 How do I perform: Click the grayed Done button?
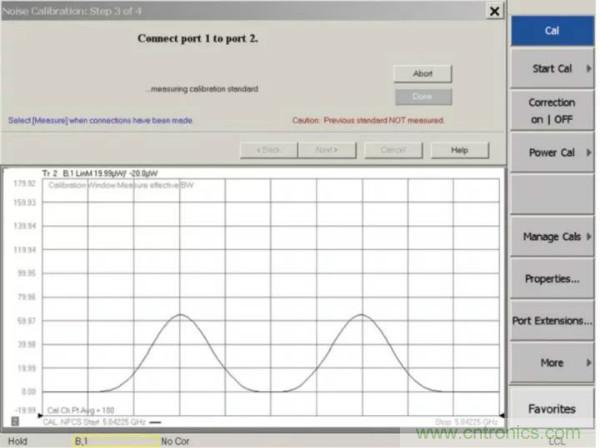pos(422,97)
